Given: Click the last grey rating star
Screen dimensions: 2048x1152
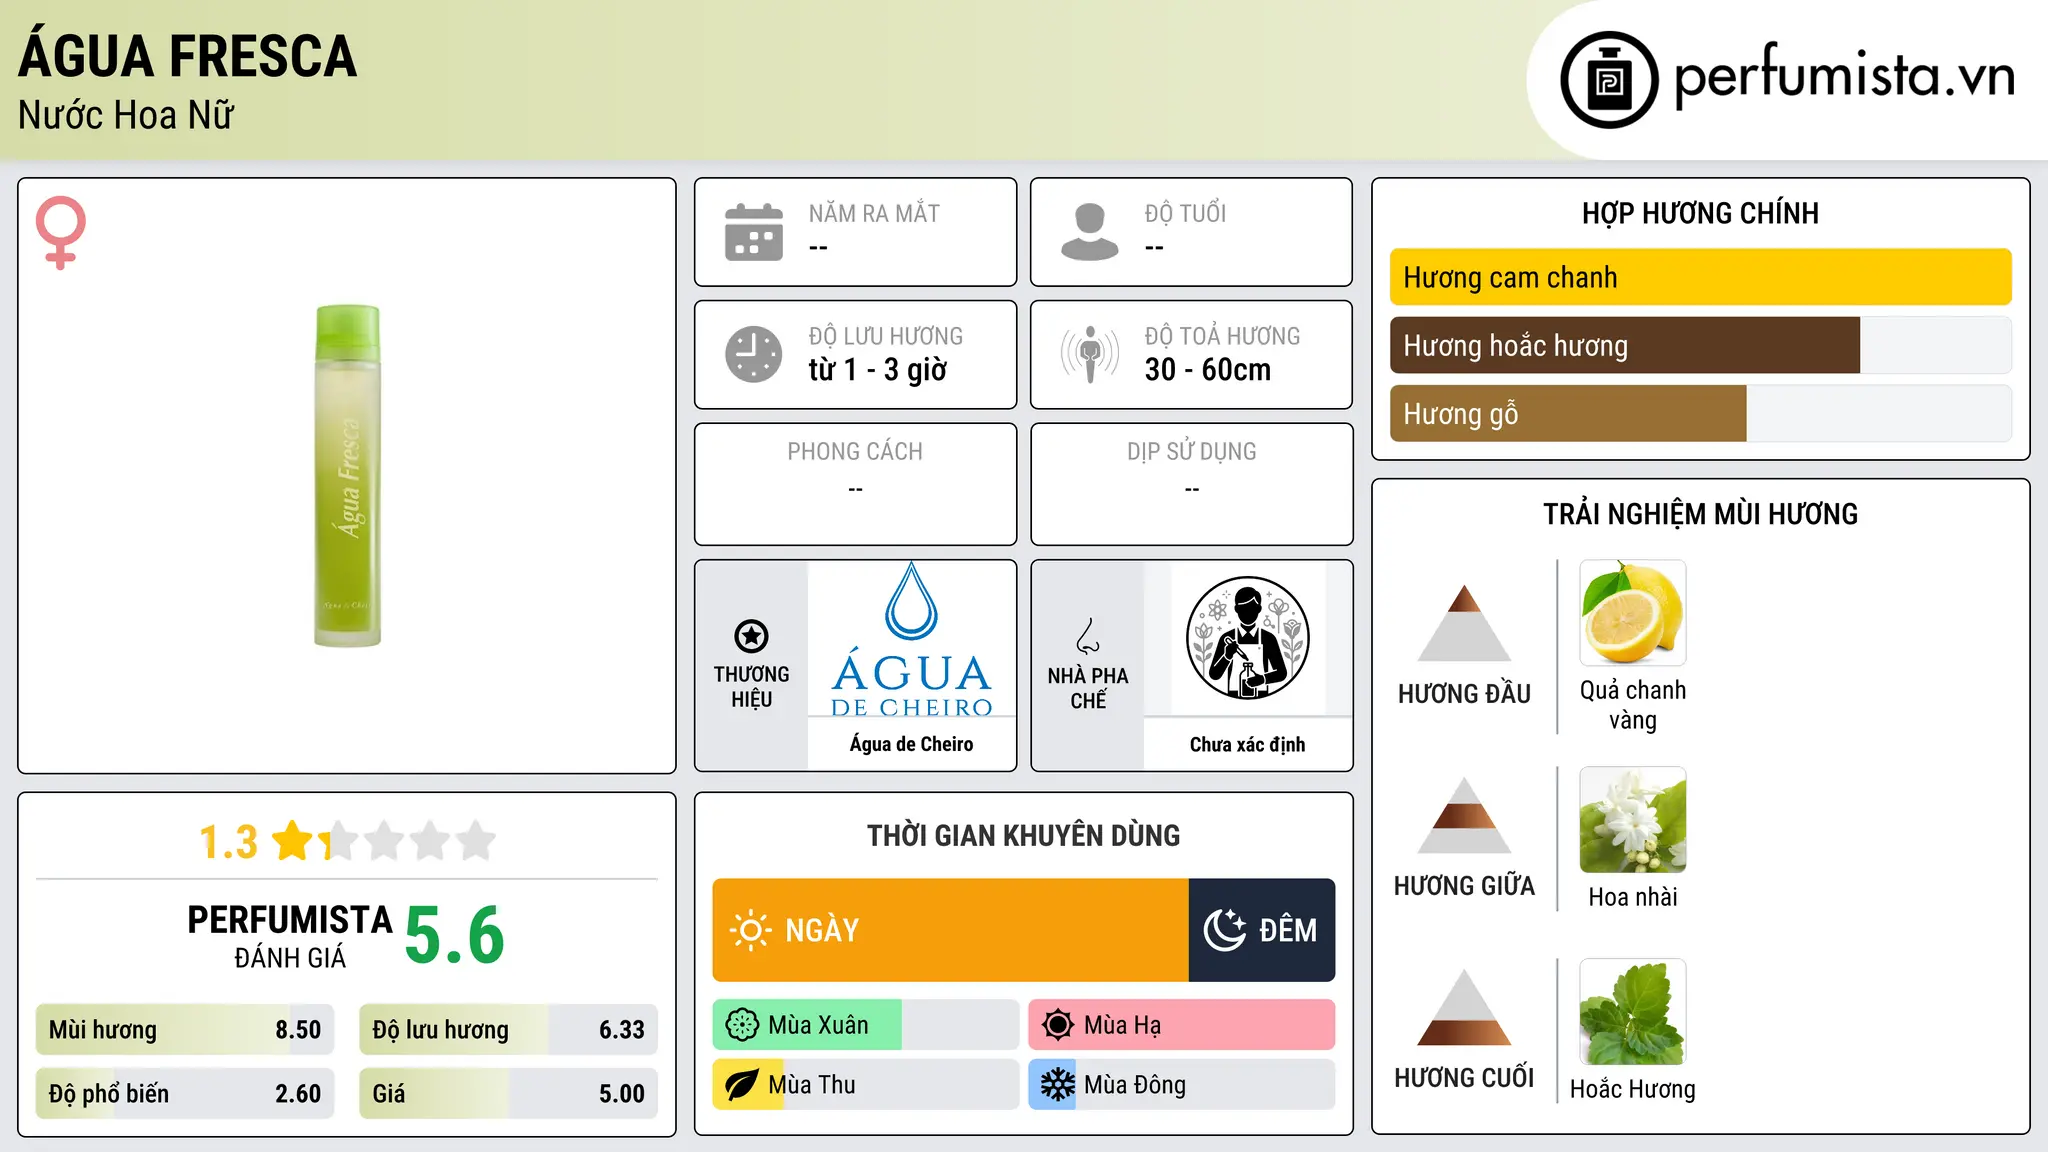Looking at the screenshot, I should pos(476,841).
